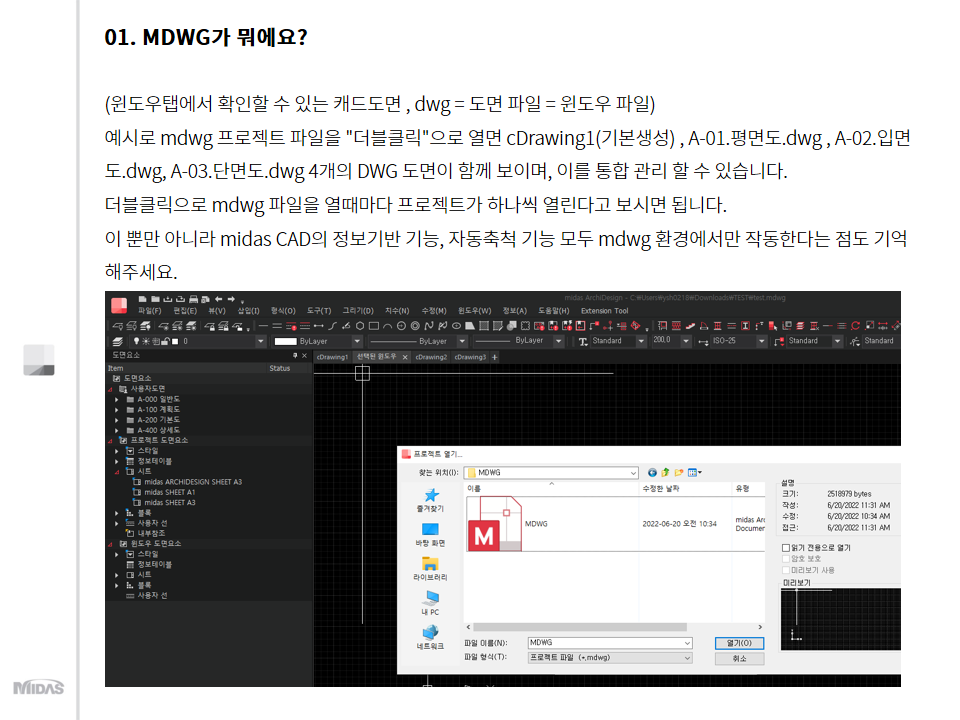Click the red rotate/refresh arrow tool icon

[855, 326]
